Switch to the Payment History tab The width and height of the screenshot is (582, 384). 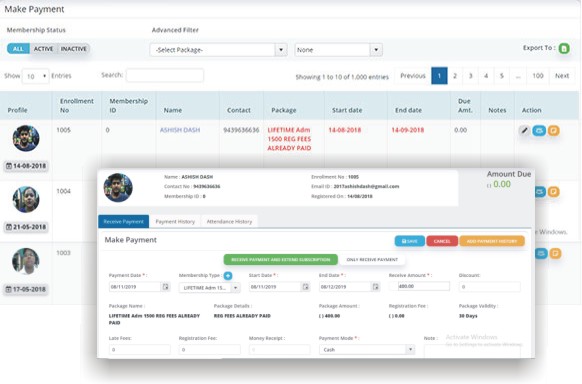click(175, 221)
